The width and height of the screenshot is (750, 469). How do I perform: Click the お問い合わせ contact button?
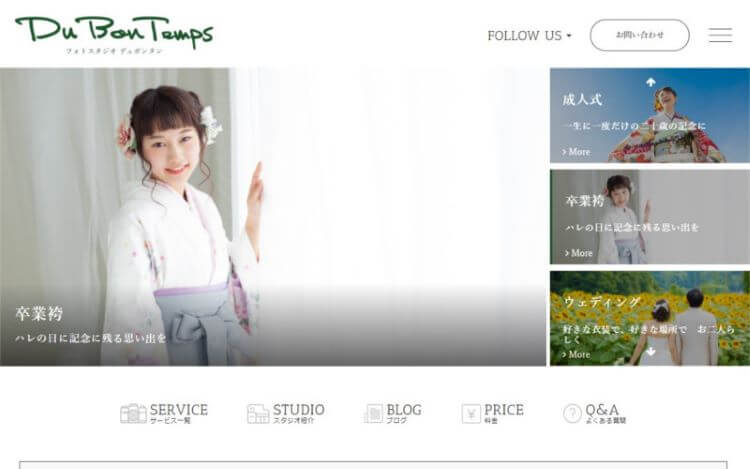click(x=640, y=35)
